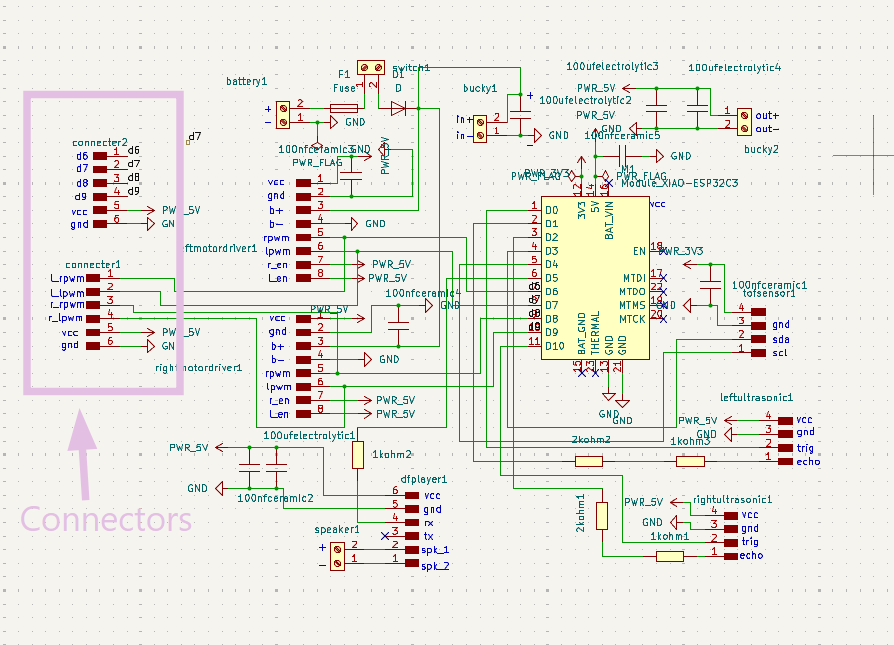Select the pink Connectors text annotation
This screenshot has height=645, width=894.
tap(106, 520)
